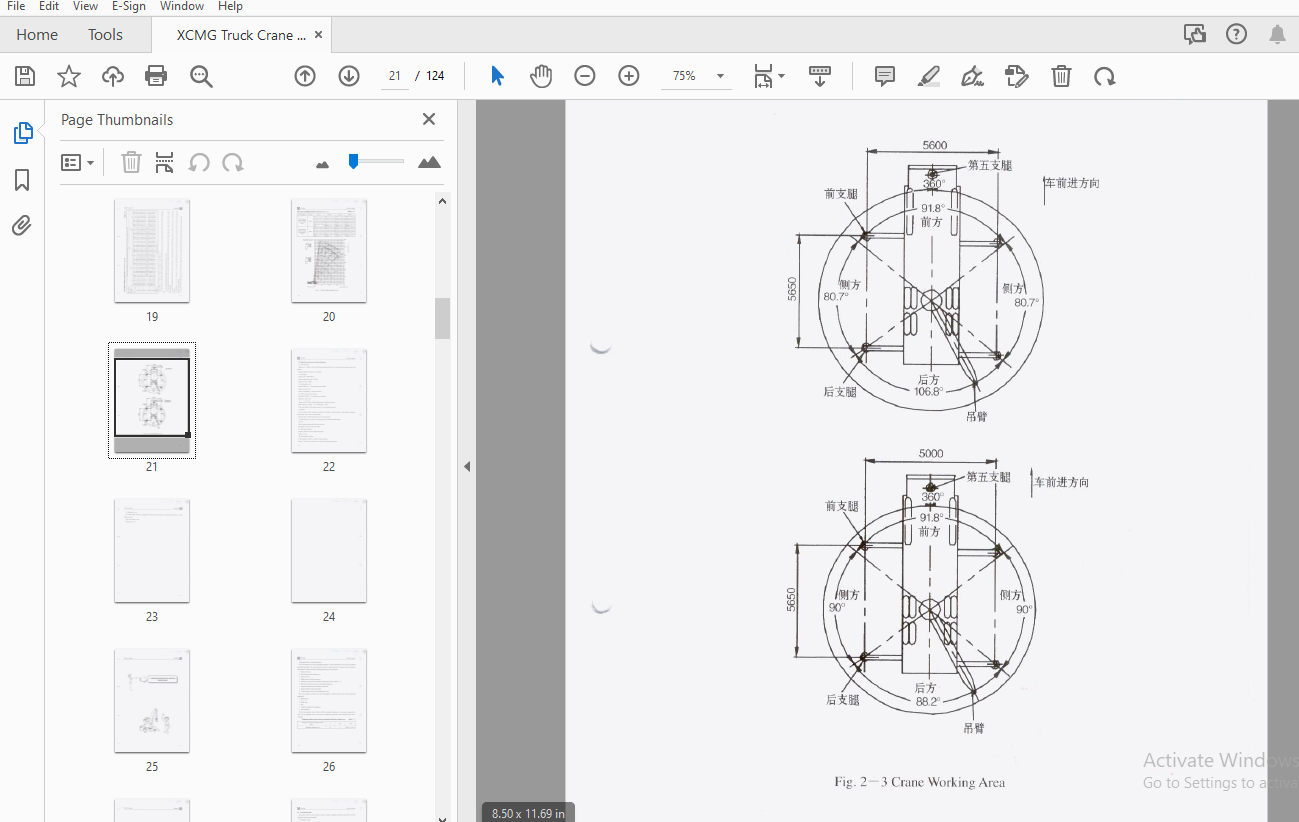This screenshot has width=1299, height=822.
Task: Collapse the navigation pane arrow
Action: tap(466, 466)
